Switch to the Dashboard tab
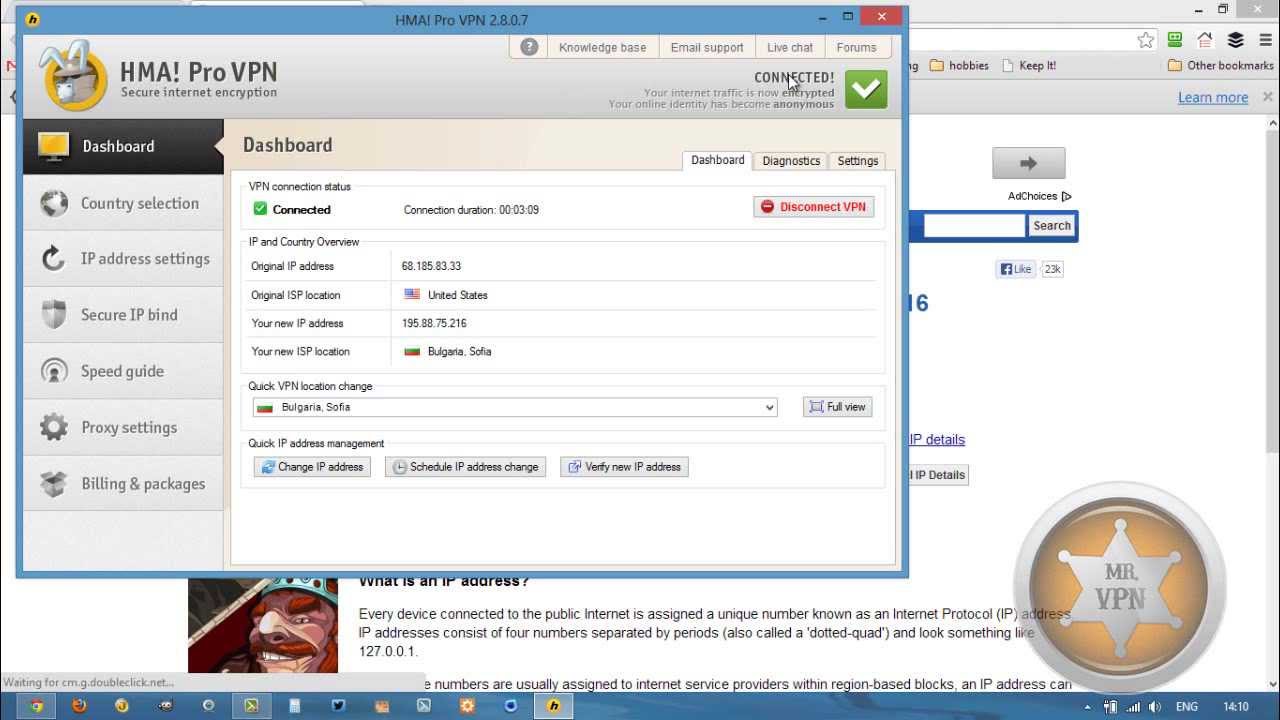1280x720 pixels. tap(717, 160)
